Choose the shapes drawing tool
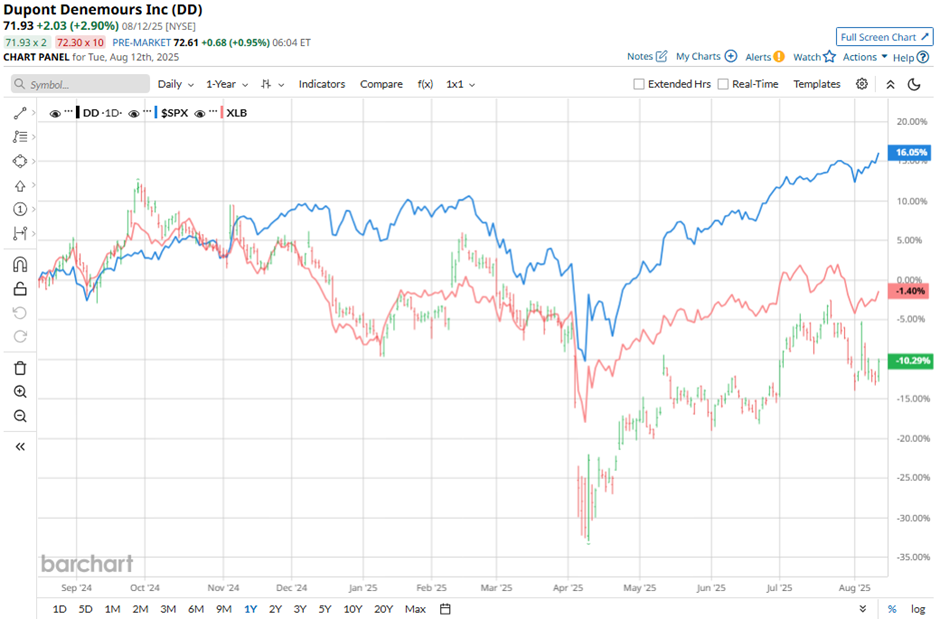 point(20,161)
